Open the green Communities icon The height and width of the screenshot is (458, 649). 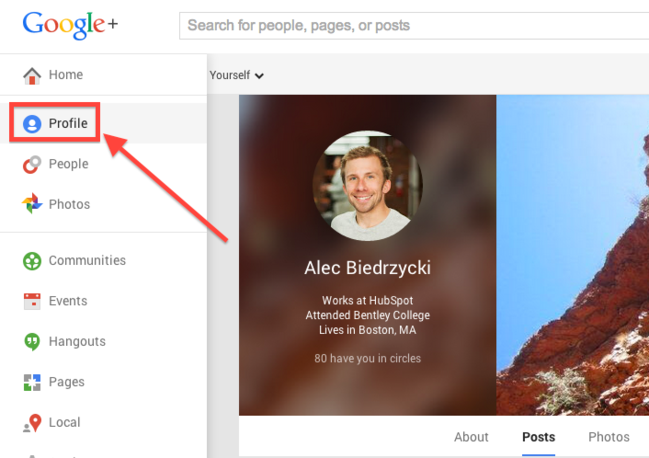[x=32, y=261]
